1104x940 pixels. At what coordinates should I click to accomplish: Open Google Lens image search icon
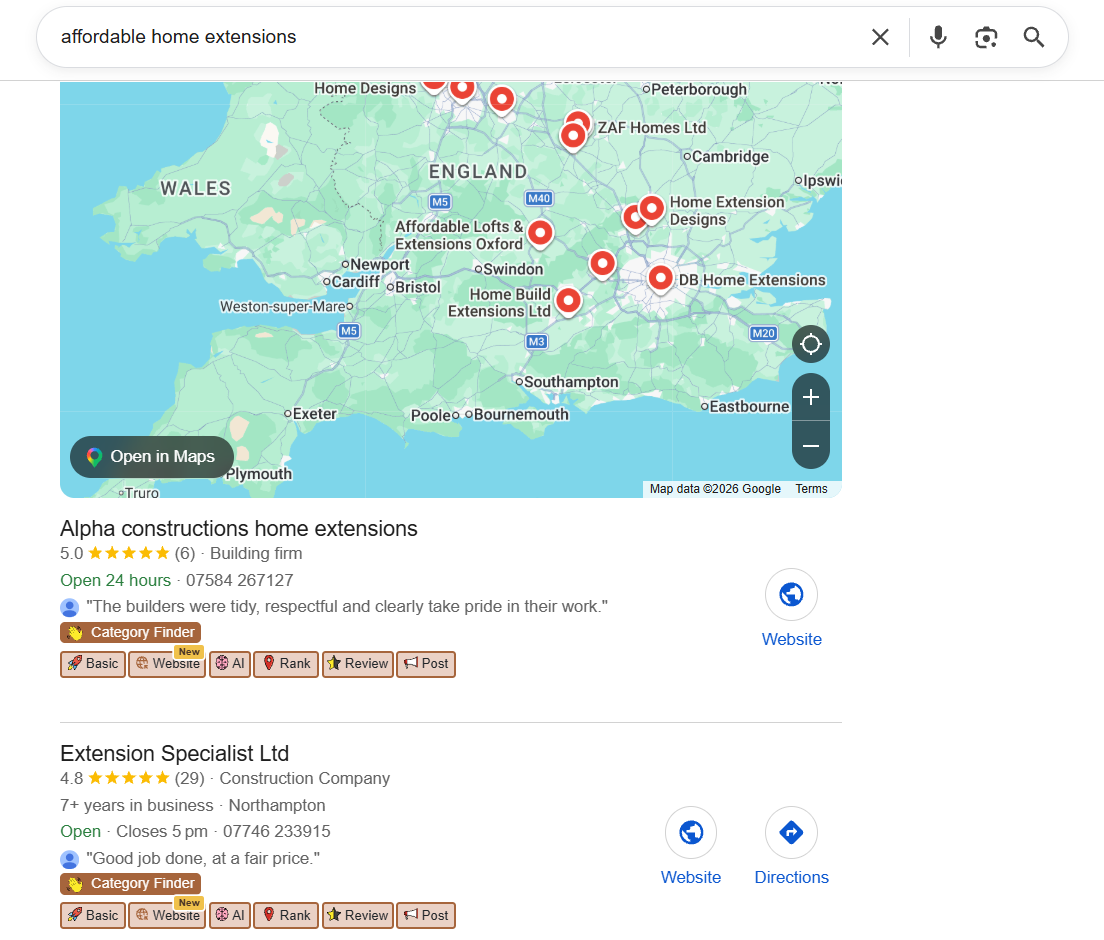coord(986,37)
